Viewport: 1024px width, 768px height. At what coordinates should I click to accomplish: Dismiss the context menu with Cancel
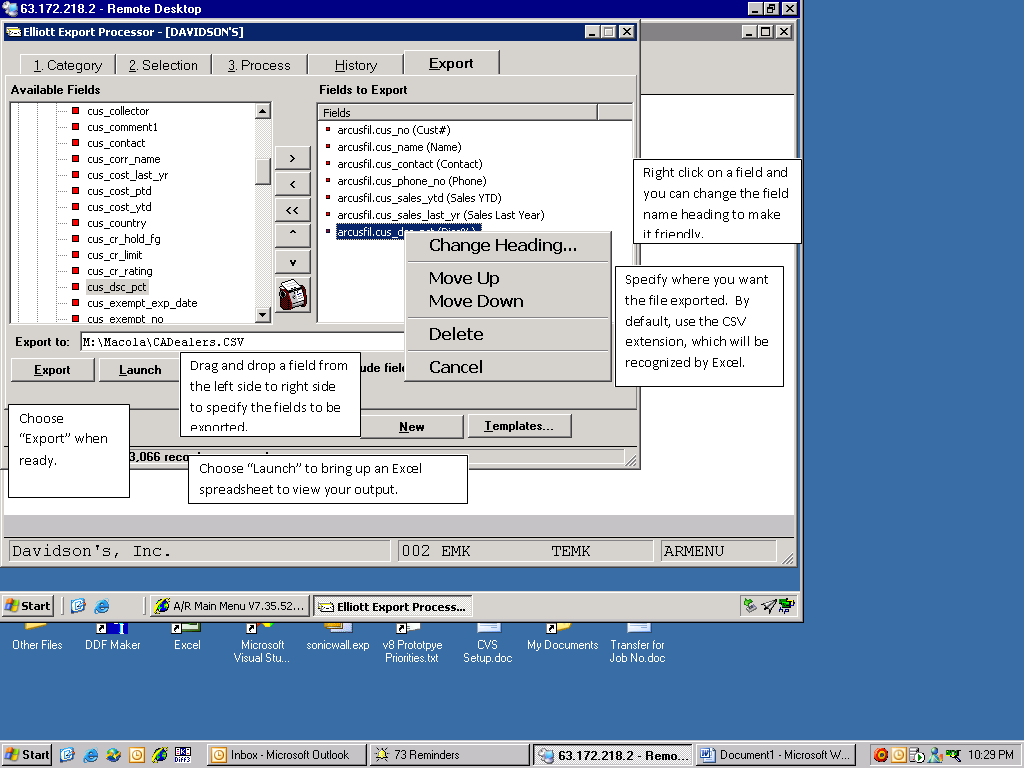[x=456, y=367]
